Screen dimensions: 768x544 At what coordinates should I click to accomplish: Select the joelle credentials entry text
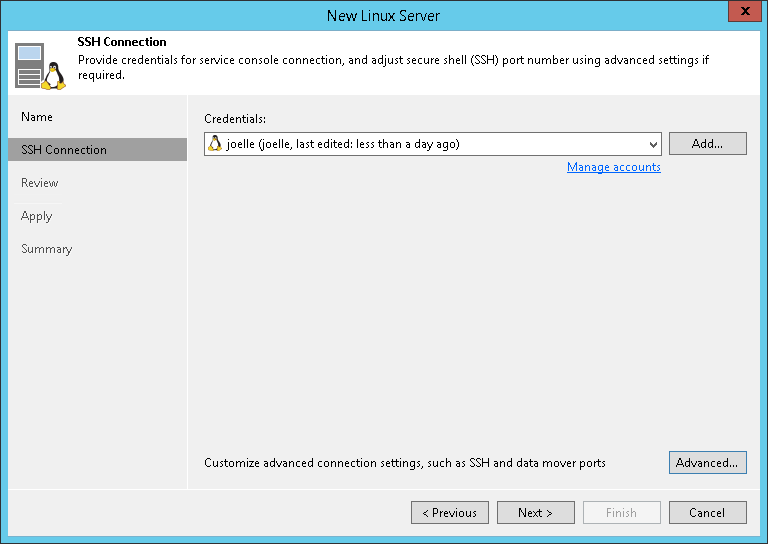pos(343,144)
